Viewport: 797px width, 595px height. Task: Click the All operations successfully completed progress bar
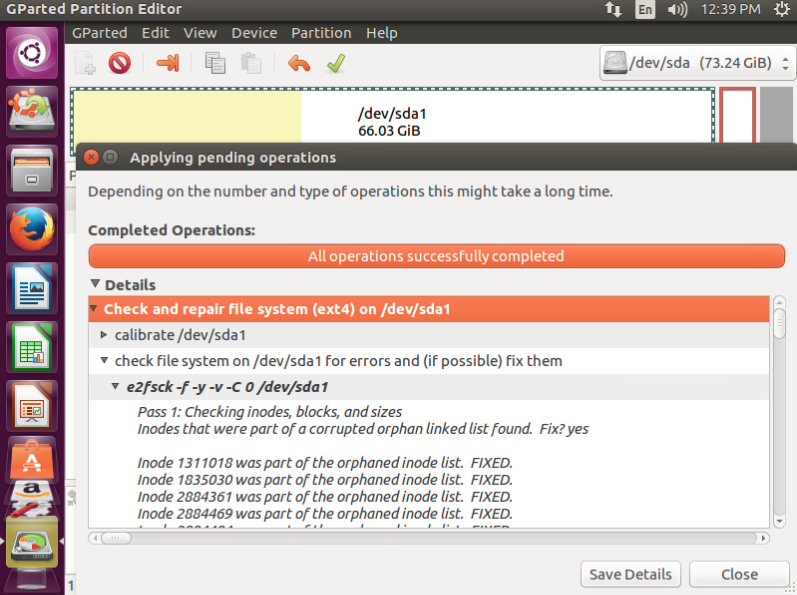pos(437,256)
